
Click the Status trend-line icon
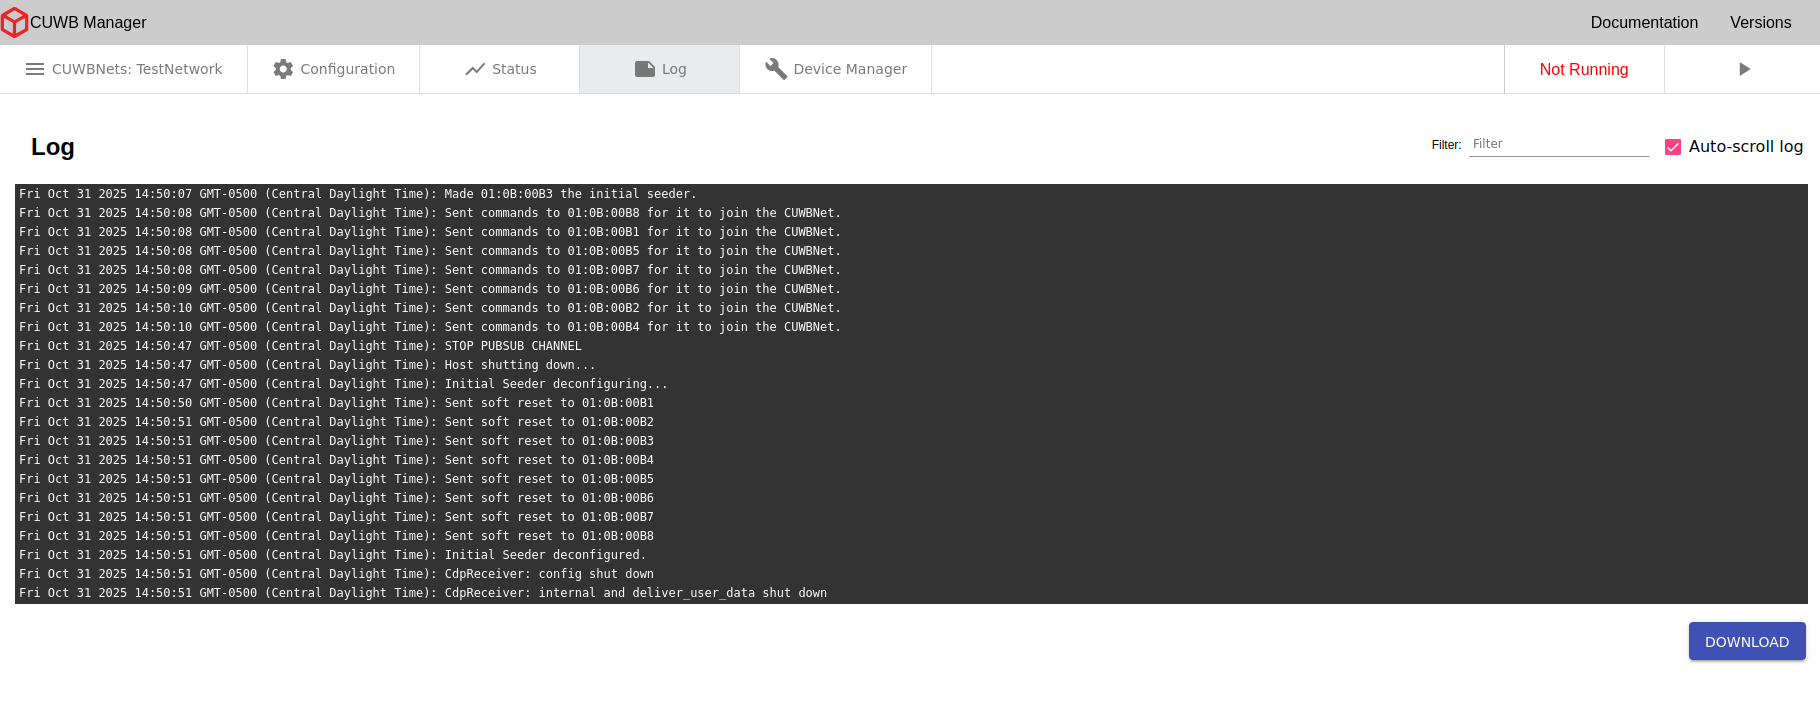(475, 69)
